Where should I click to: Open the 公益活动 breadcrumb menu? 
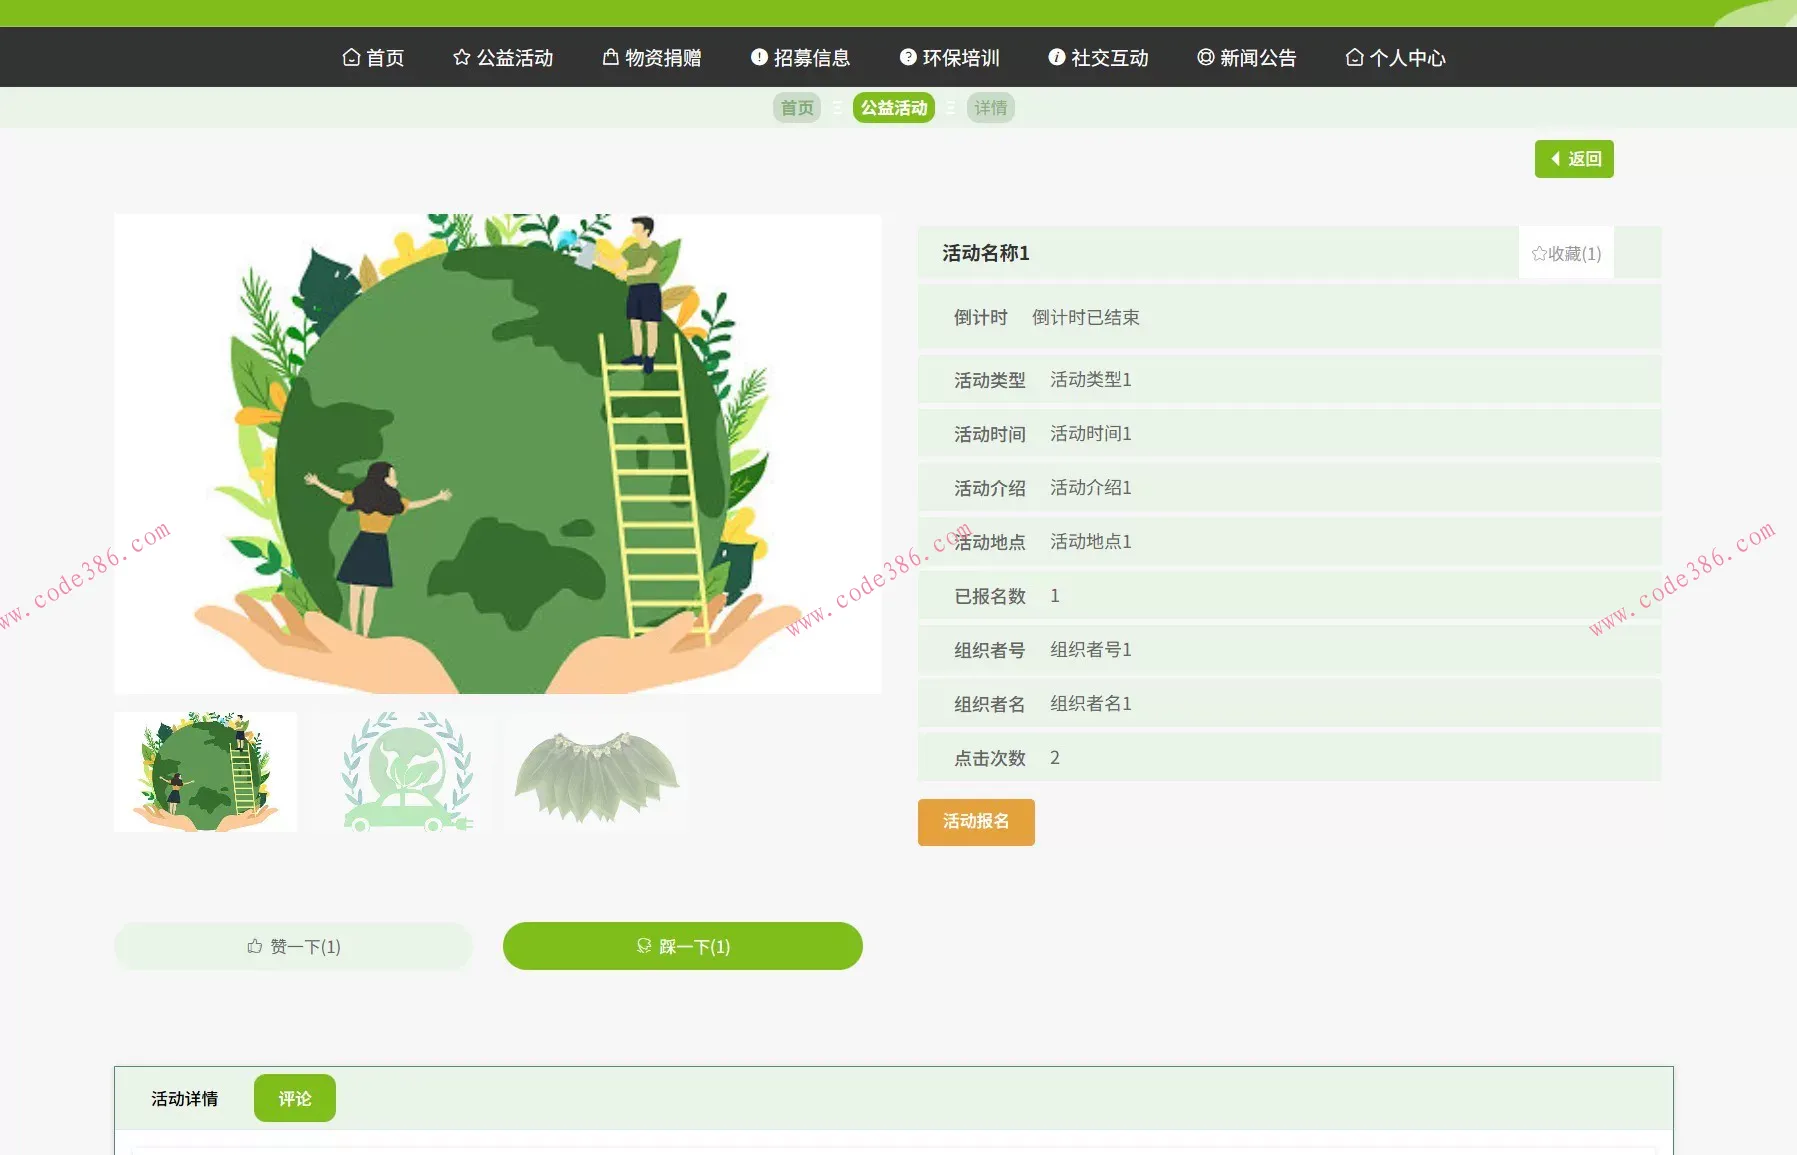point(894,107)
